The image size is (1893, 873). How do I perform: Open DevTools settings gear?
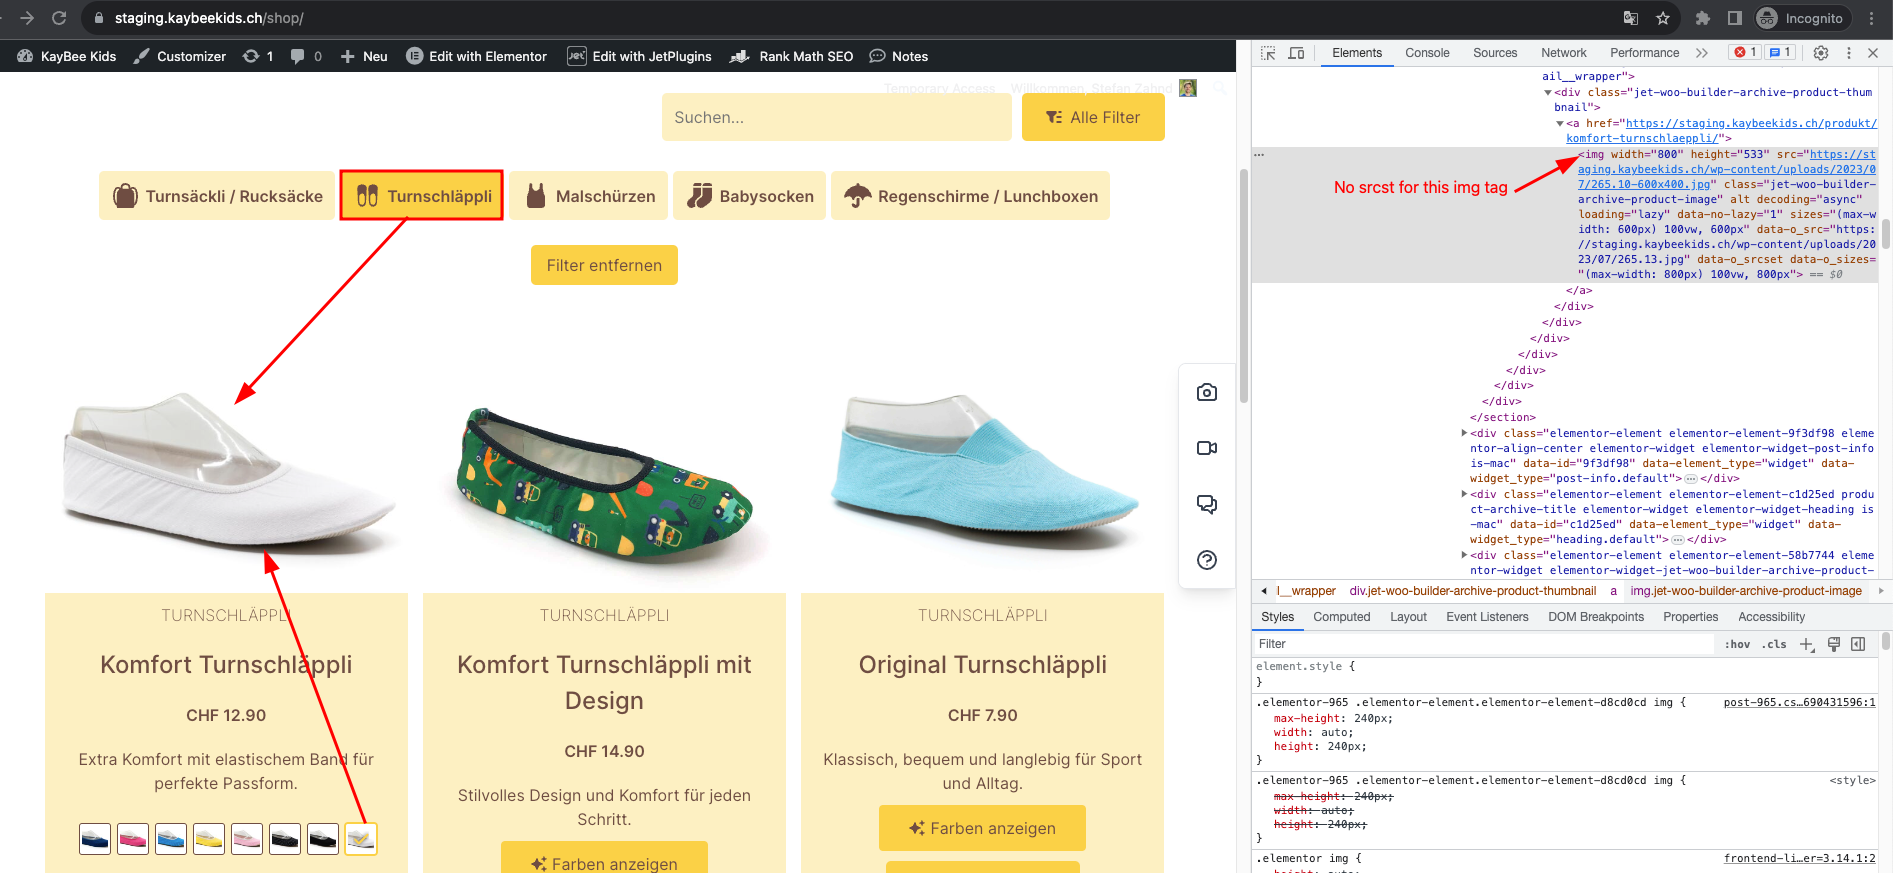tap(1821, 53)
